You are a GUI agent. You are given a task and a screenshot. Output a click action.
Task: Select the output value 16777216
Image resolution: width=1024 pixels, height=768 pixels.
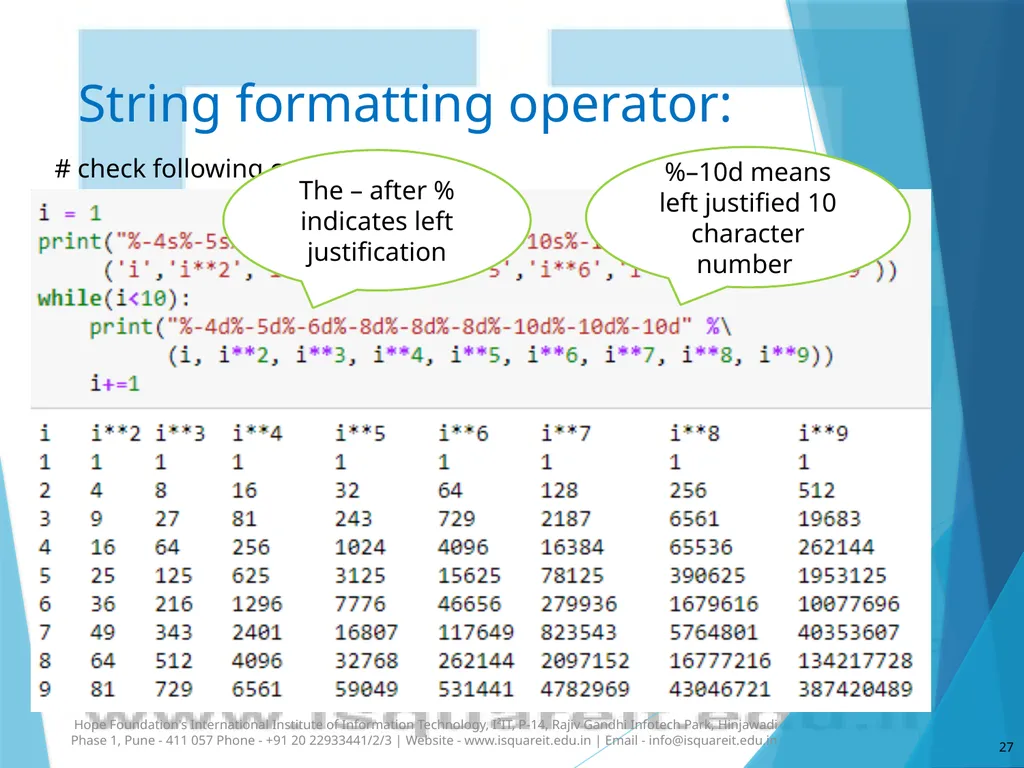720,661
